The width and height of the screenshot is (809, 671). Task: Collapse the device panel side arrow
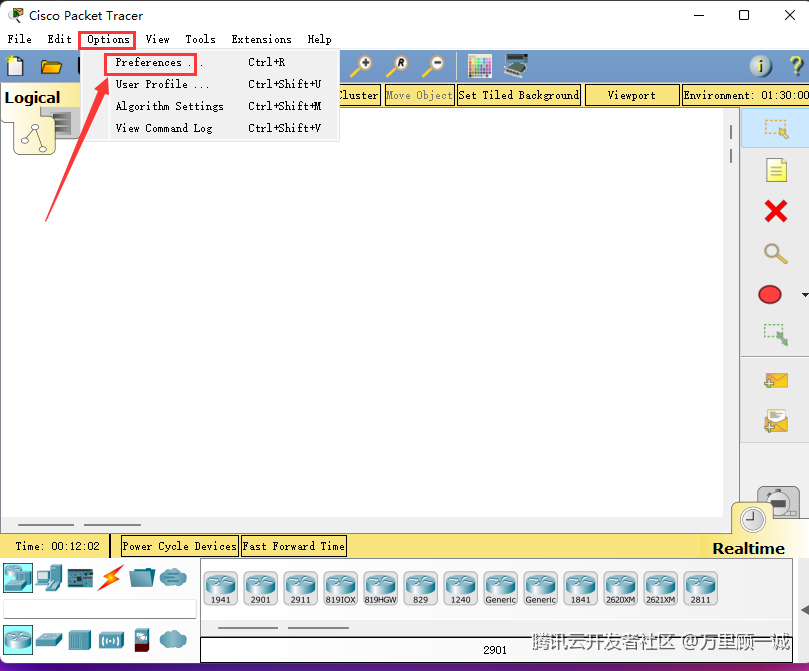[805, 610]
